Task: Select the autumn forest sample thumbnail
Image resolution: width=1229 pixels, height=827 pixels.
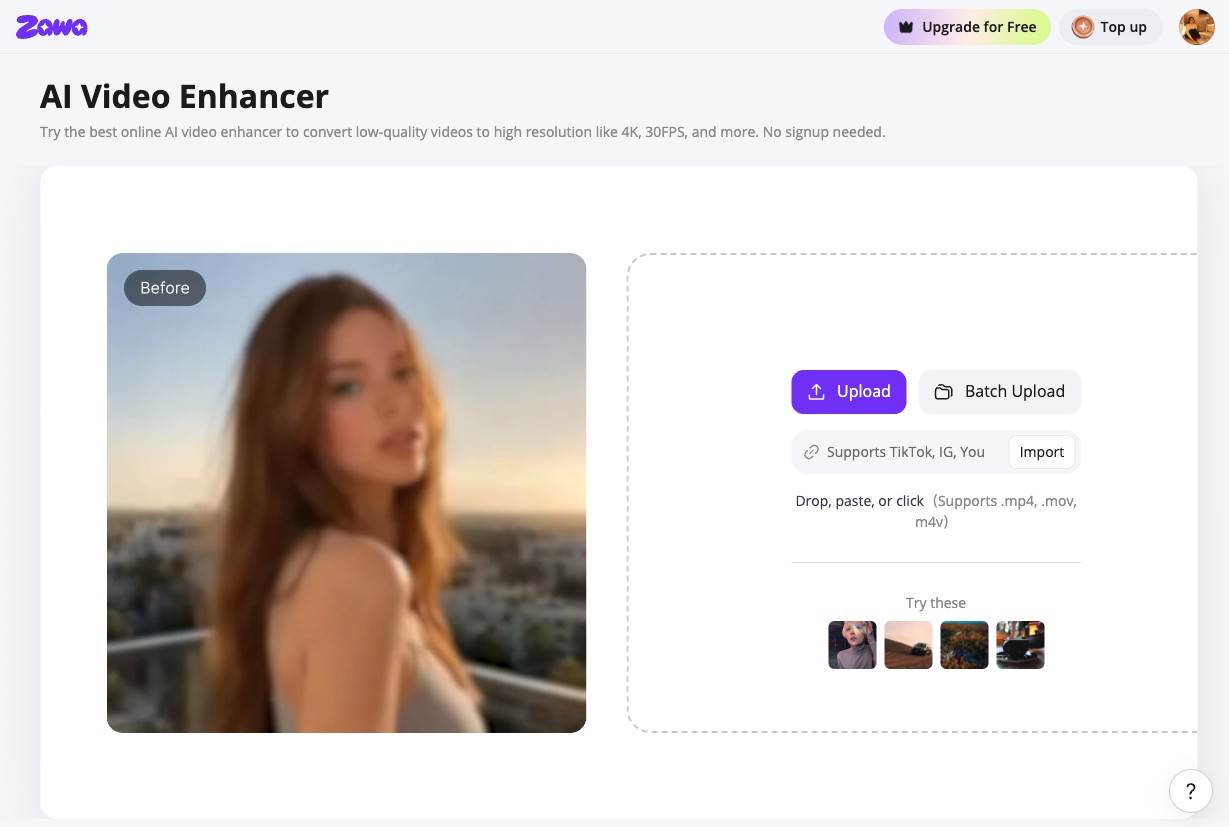Action: click(964, 645)
